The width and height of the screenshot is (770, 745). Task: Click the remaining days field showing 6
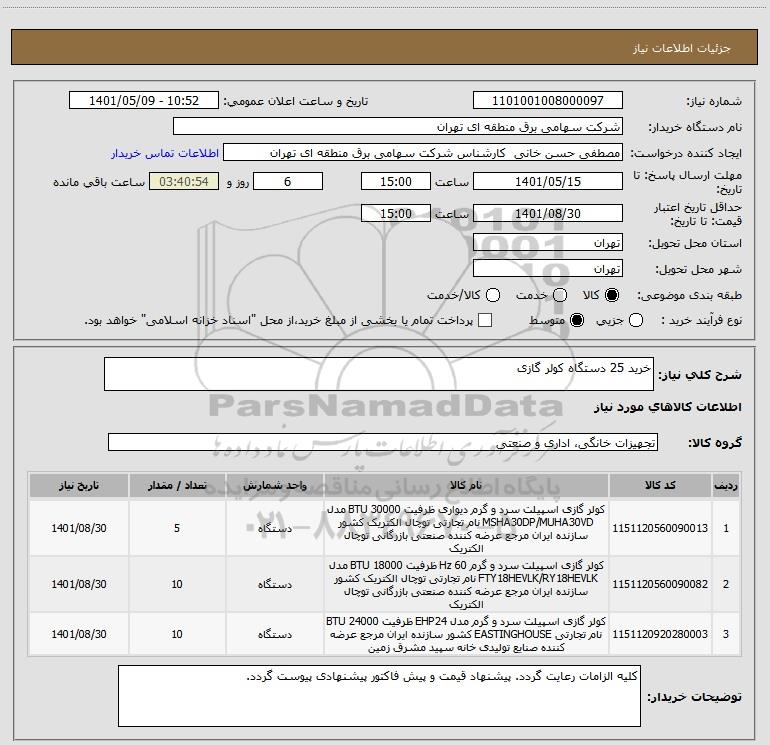pyautogui.click(x=288, y=181)
